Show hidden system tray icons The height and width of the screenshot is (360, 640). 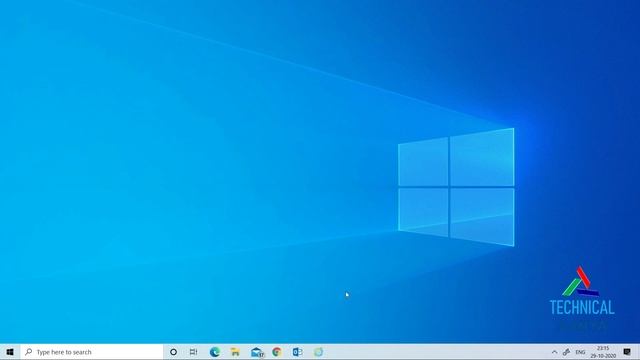(x=554, y=352)
